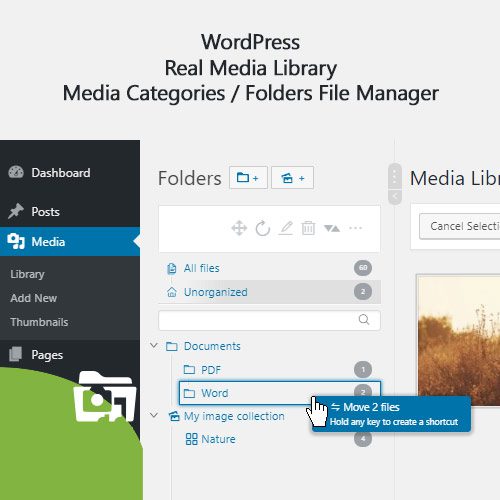Click the My image collection icon
This screenshot has height=500, width=500.
click(x=174, y=416)
